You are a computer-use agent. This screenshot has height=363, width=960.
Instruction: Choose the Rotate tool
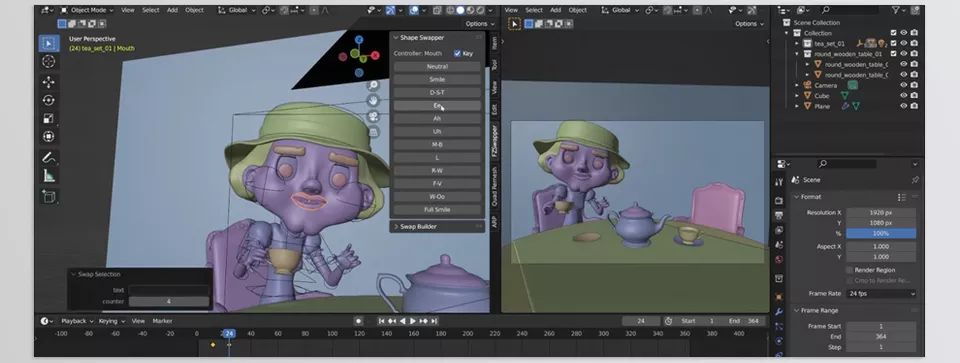tap(48, 100)
